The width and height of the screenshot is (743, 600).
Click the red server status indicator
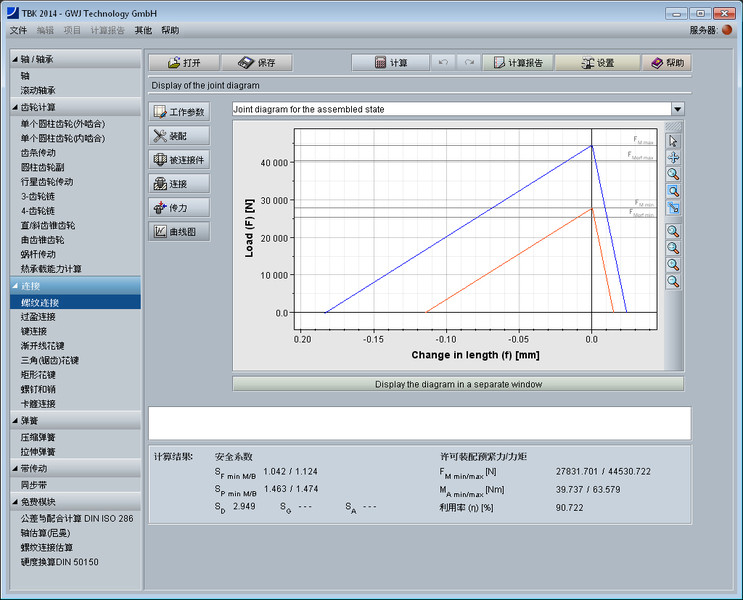click(x=727, y=31)
